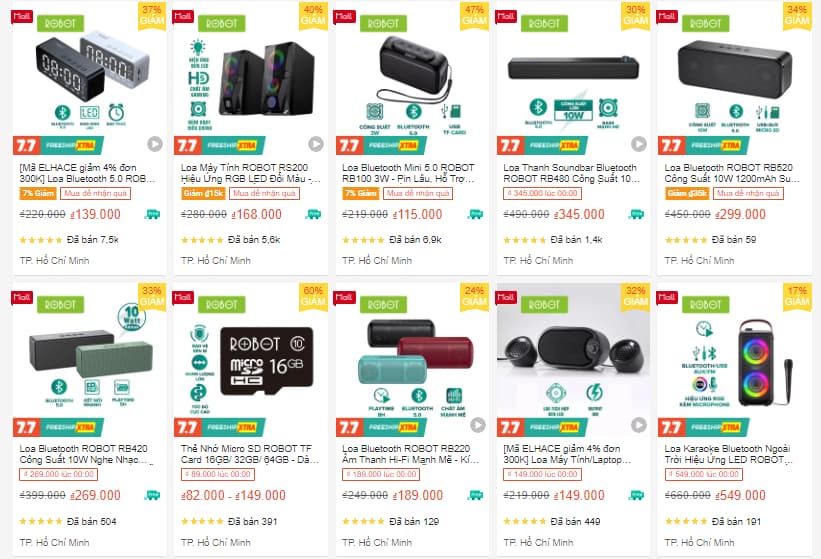Click the 7% Giảm voucher tag under RB100
The image size is (821, 559).
361,193
